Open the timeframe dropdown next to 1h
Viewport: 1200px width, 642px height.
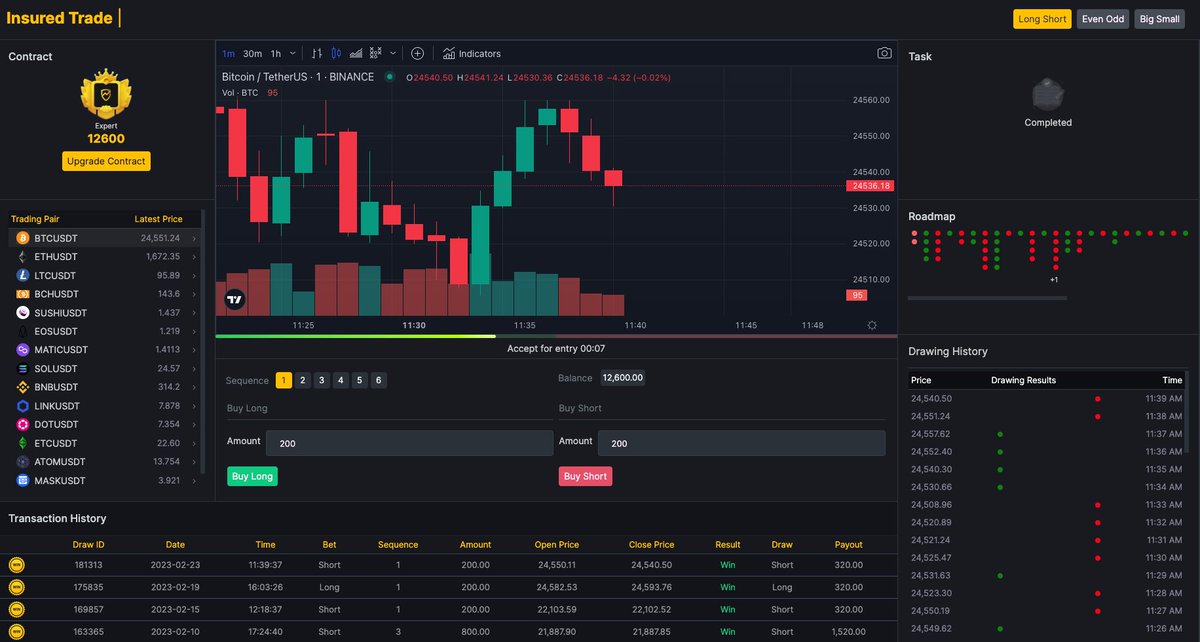291,53
